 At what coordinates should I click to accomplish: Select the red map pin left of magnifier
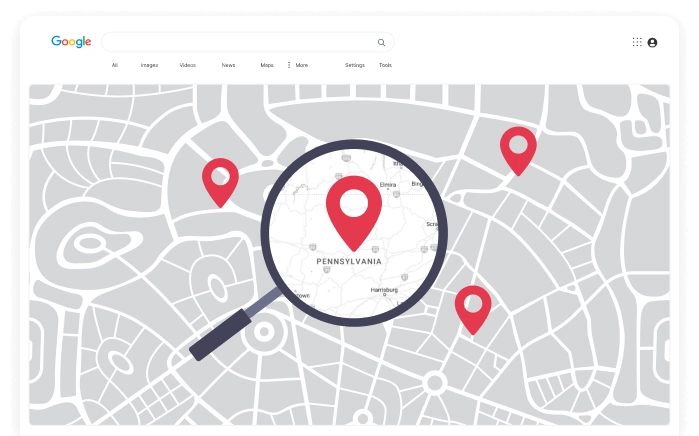click(x=220, y=178)
